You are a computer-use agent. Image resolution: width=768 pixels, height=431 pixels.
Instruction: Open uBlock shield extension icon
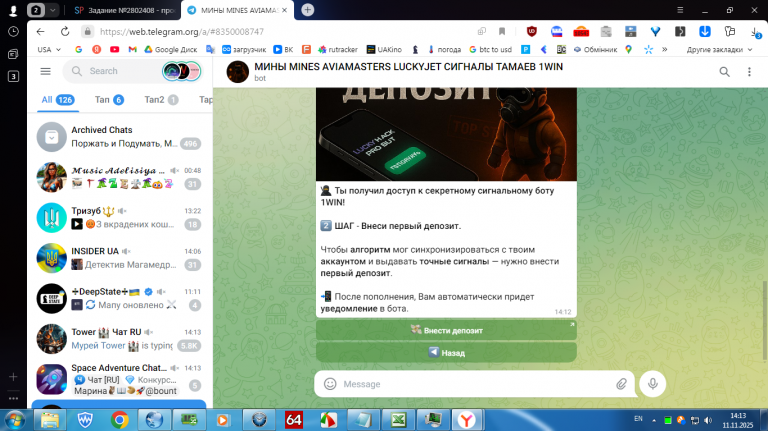click(531, 31)
